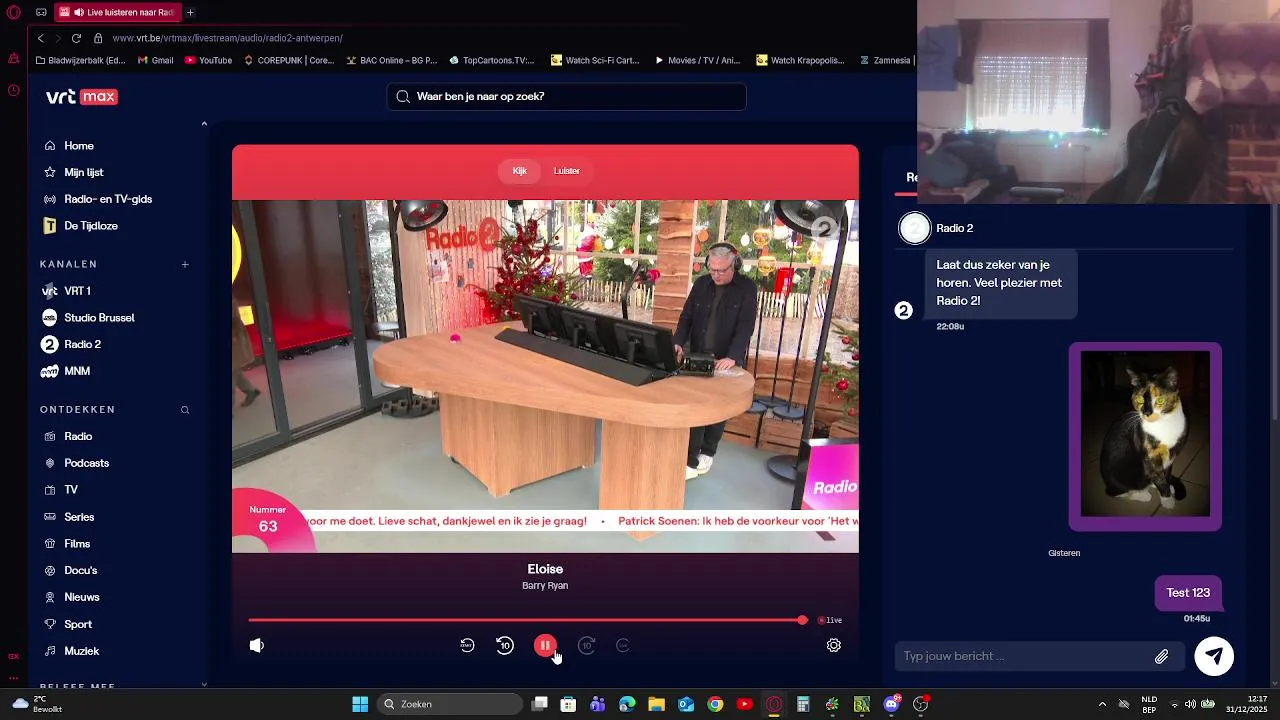Viewport: 1280px width, 720px height.
Task: Open Chrome from taskbar
Action: pyautogui.click(x=715, y=704)
